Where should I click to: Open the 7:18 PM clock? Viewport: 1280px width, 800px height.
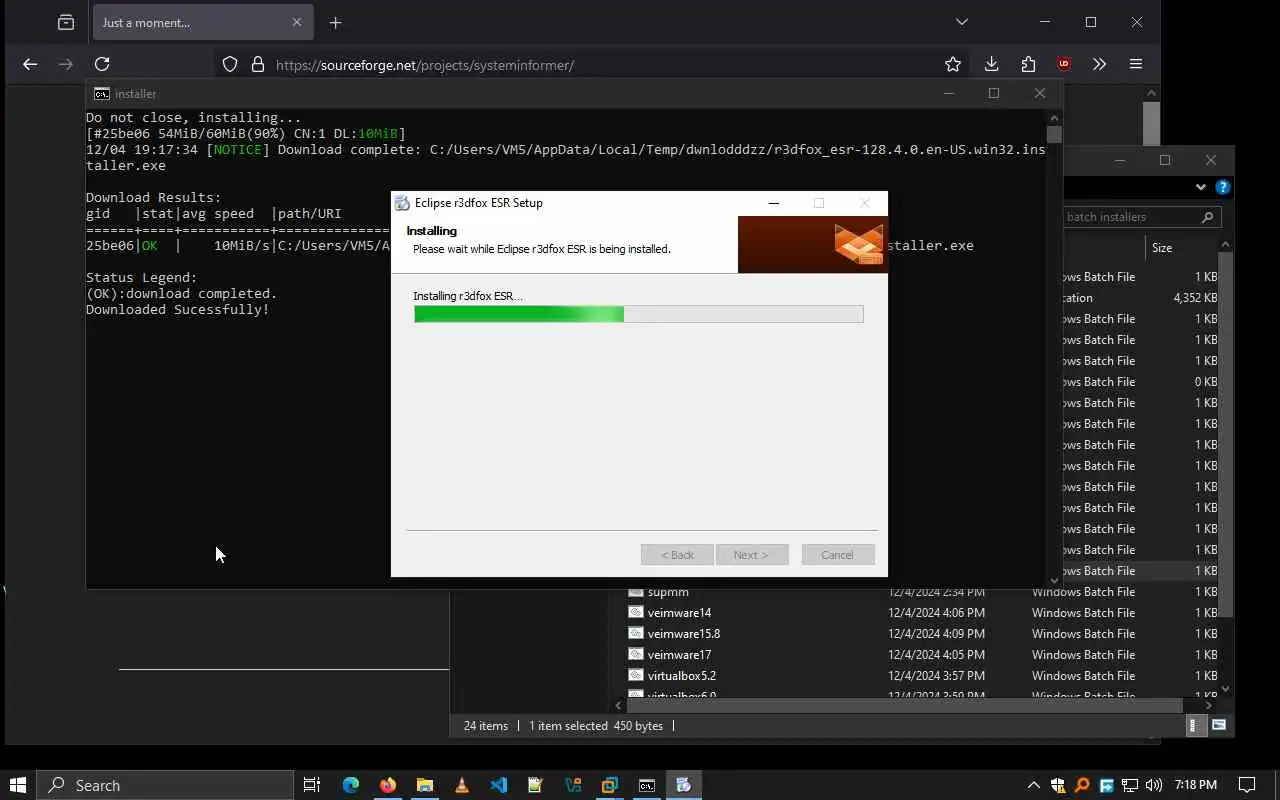tap(1196, 785)
